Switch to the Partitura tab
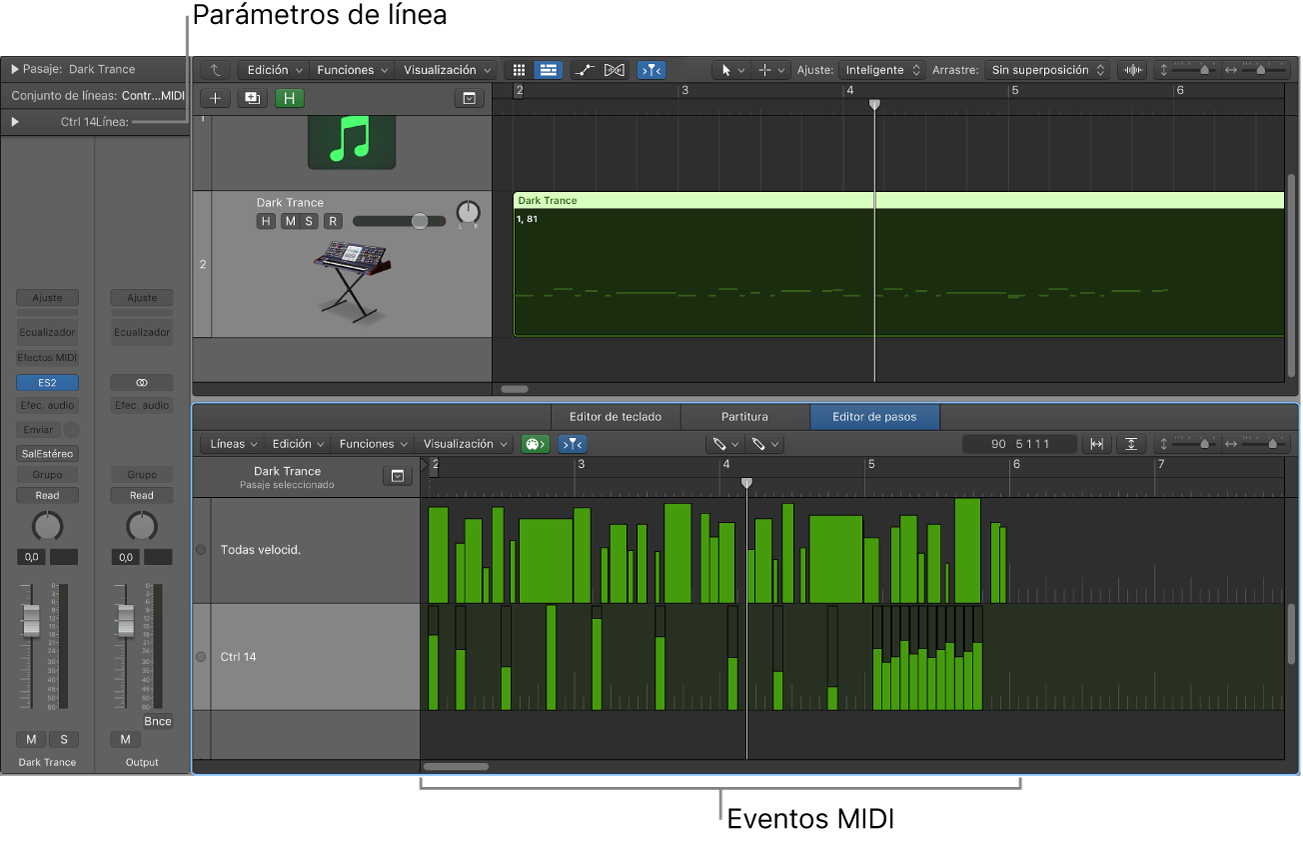The image size is (1303, 841). 745,417
